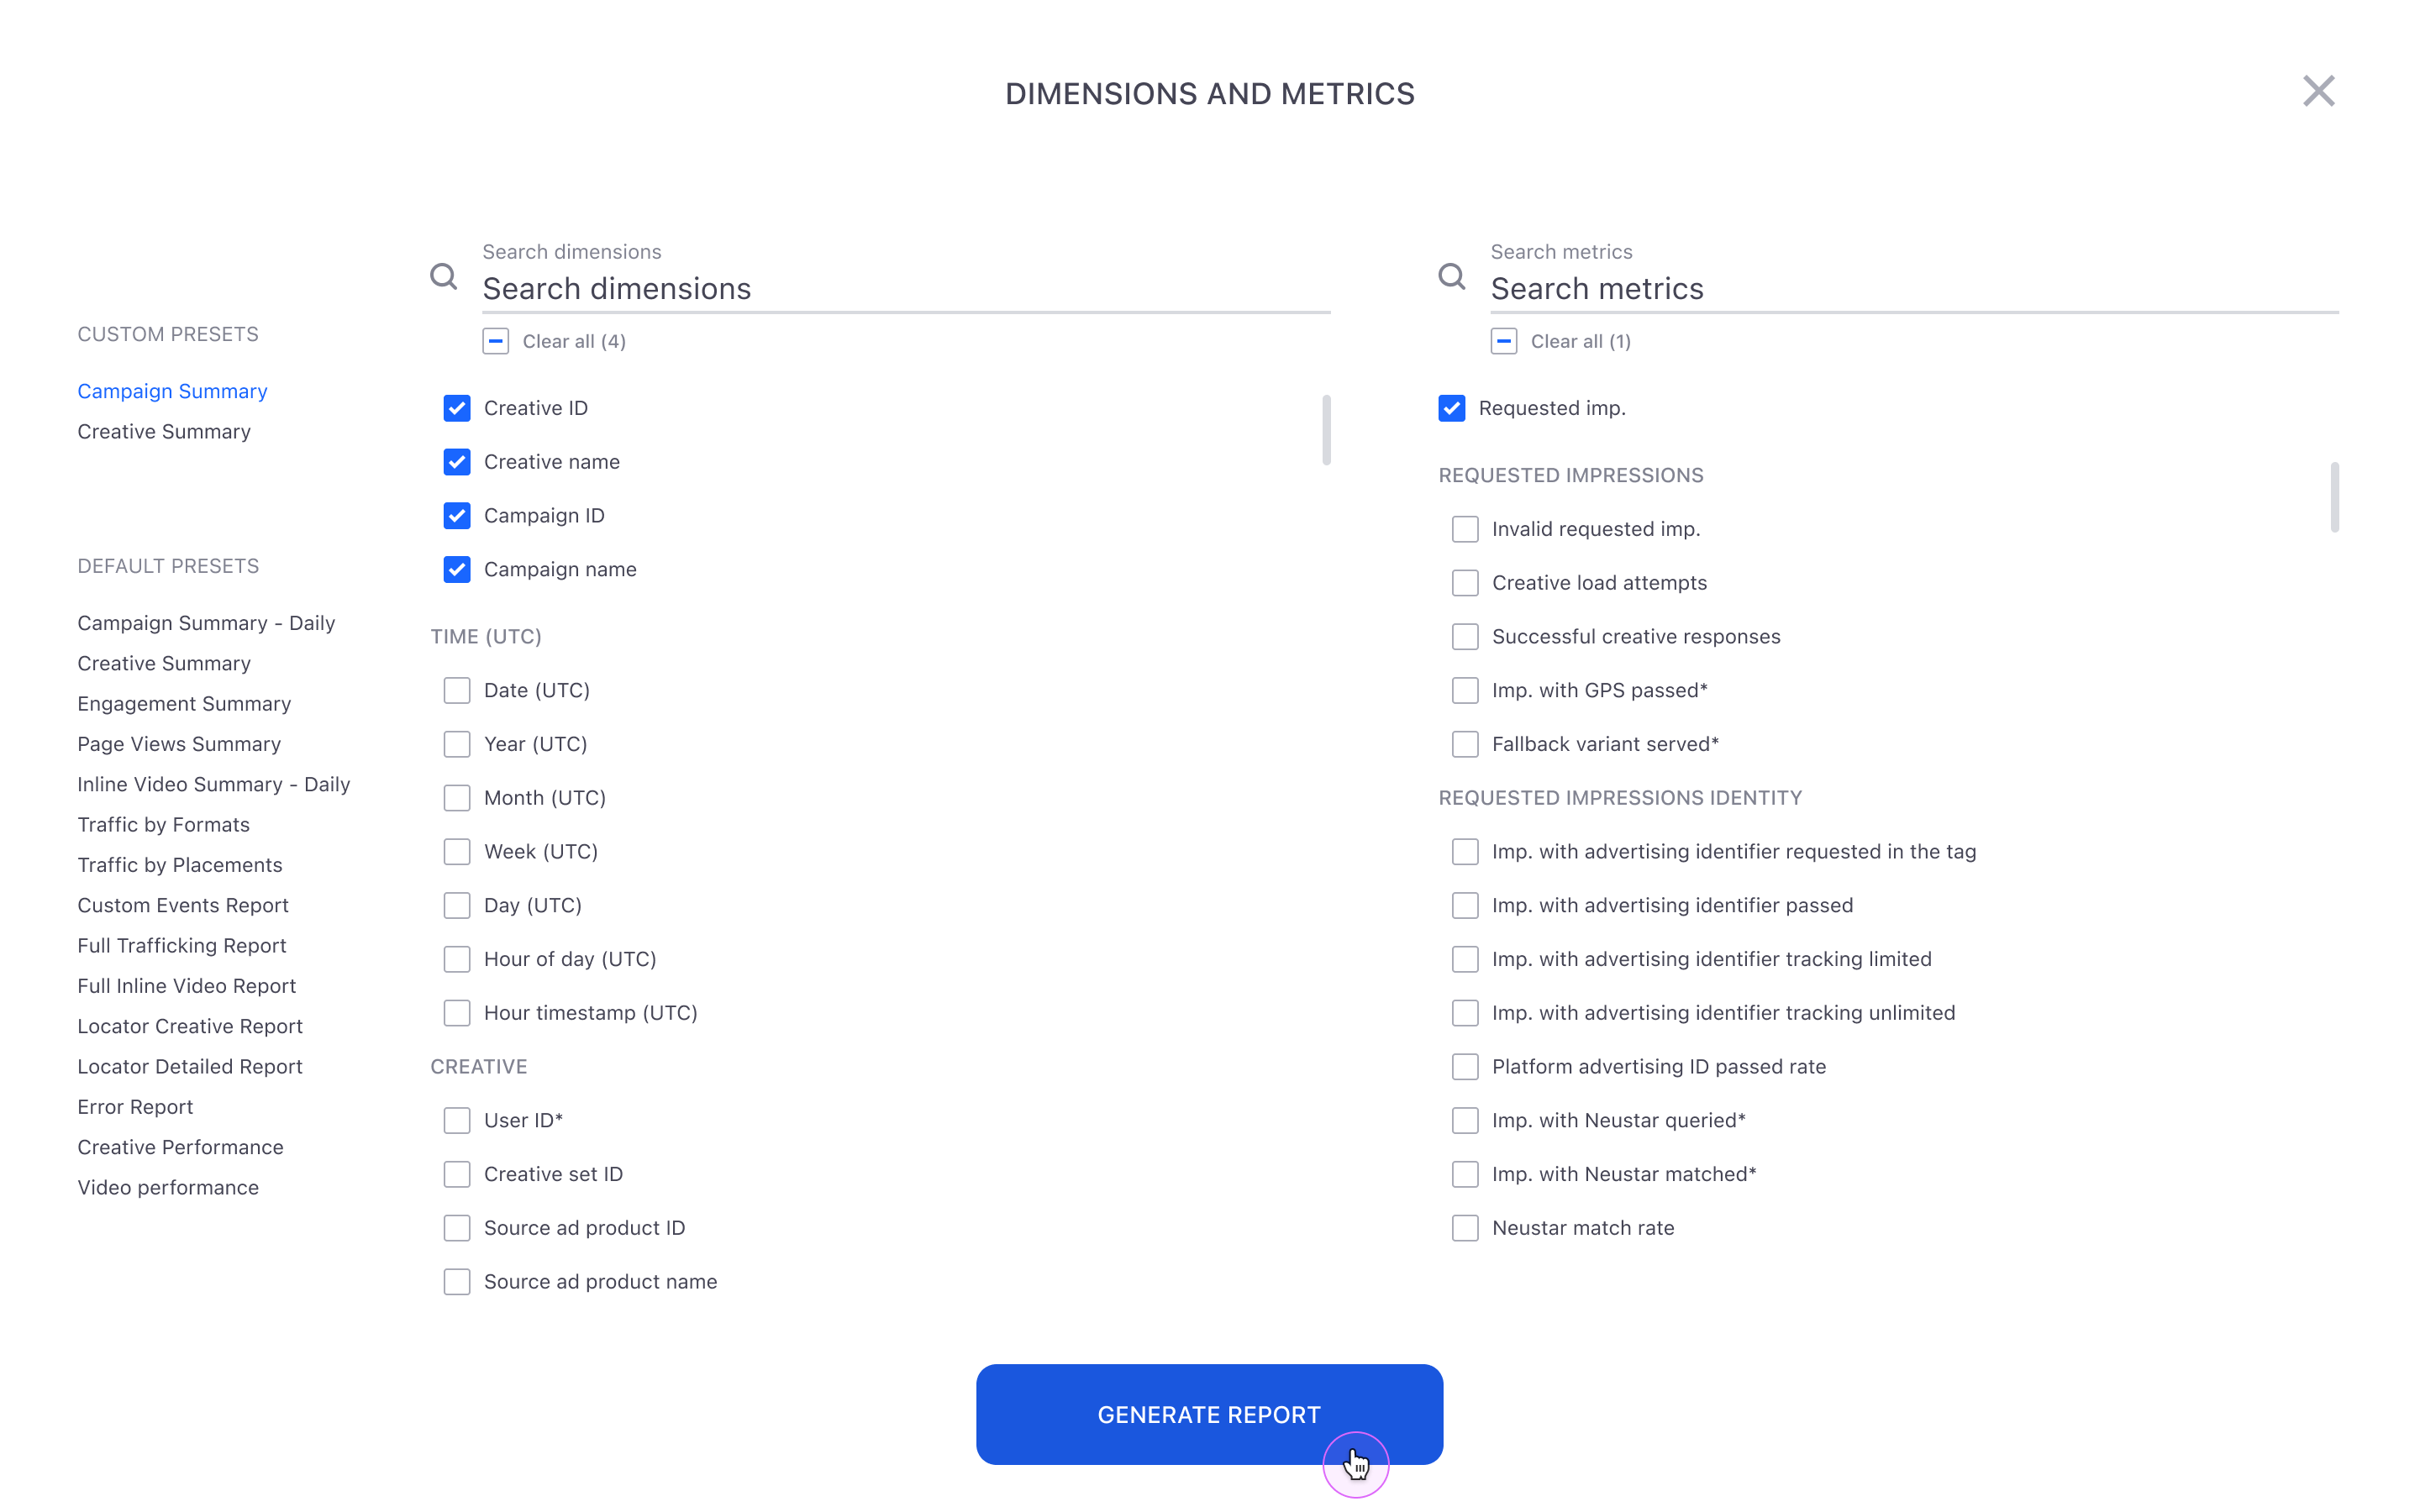Check the Creative set ID dimension
This screenshot has width=2420, height=1512.
pos(457,1174)
